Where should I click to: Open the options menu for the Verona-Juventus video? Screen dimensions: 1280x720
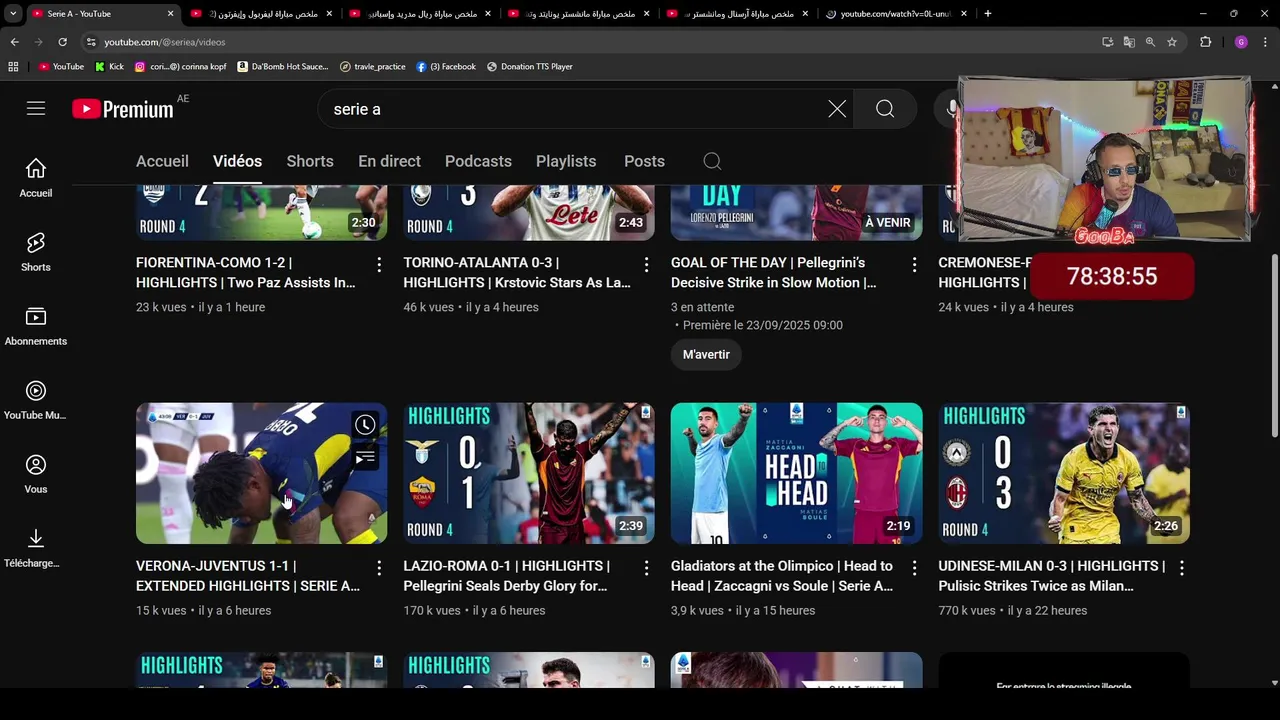pos(379,567)
